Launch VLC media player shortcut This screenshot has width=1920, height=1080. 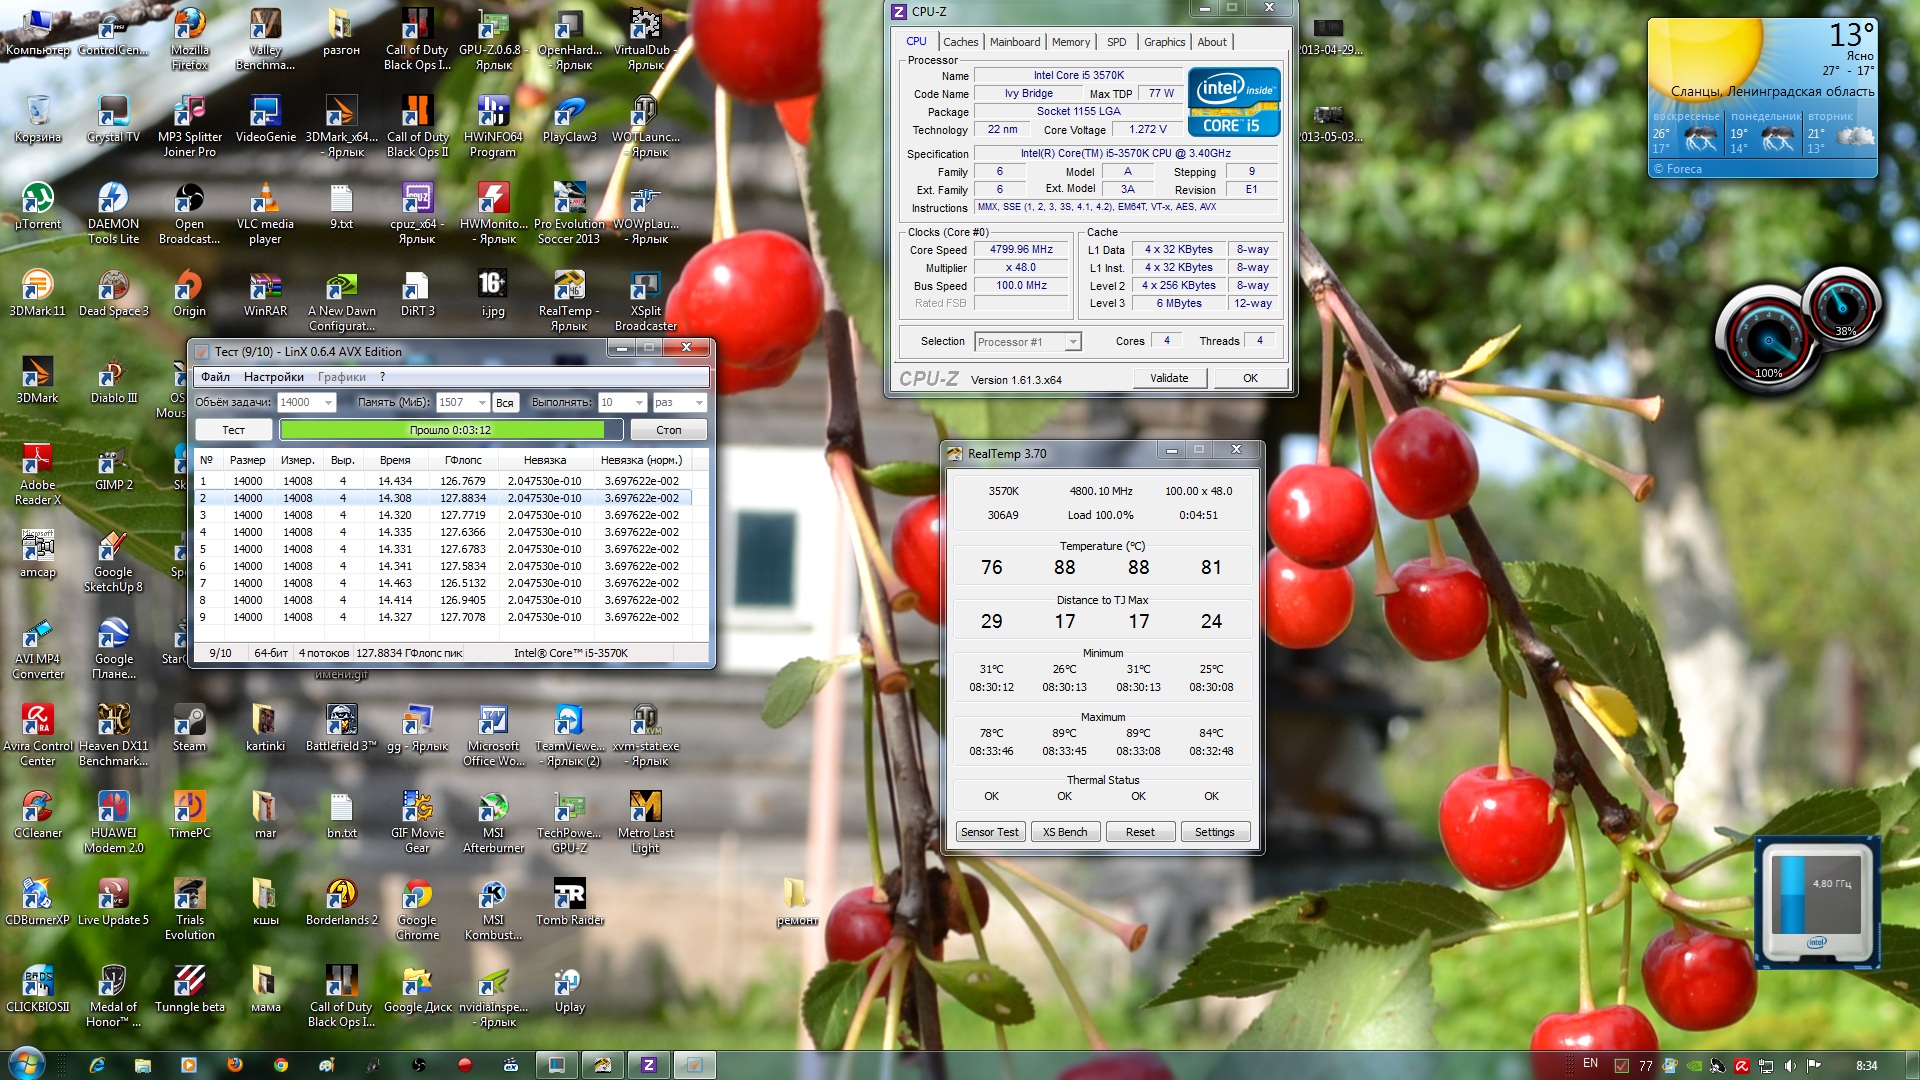265,199
